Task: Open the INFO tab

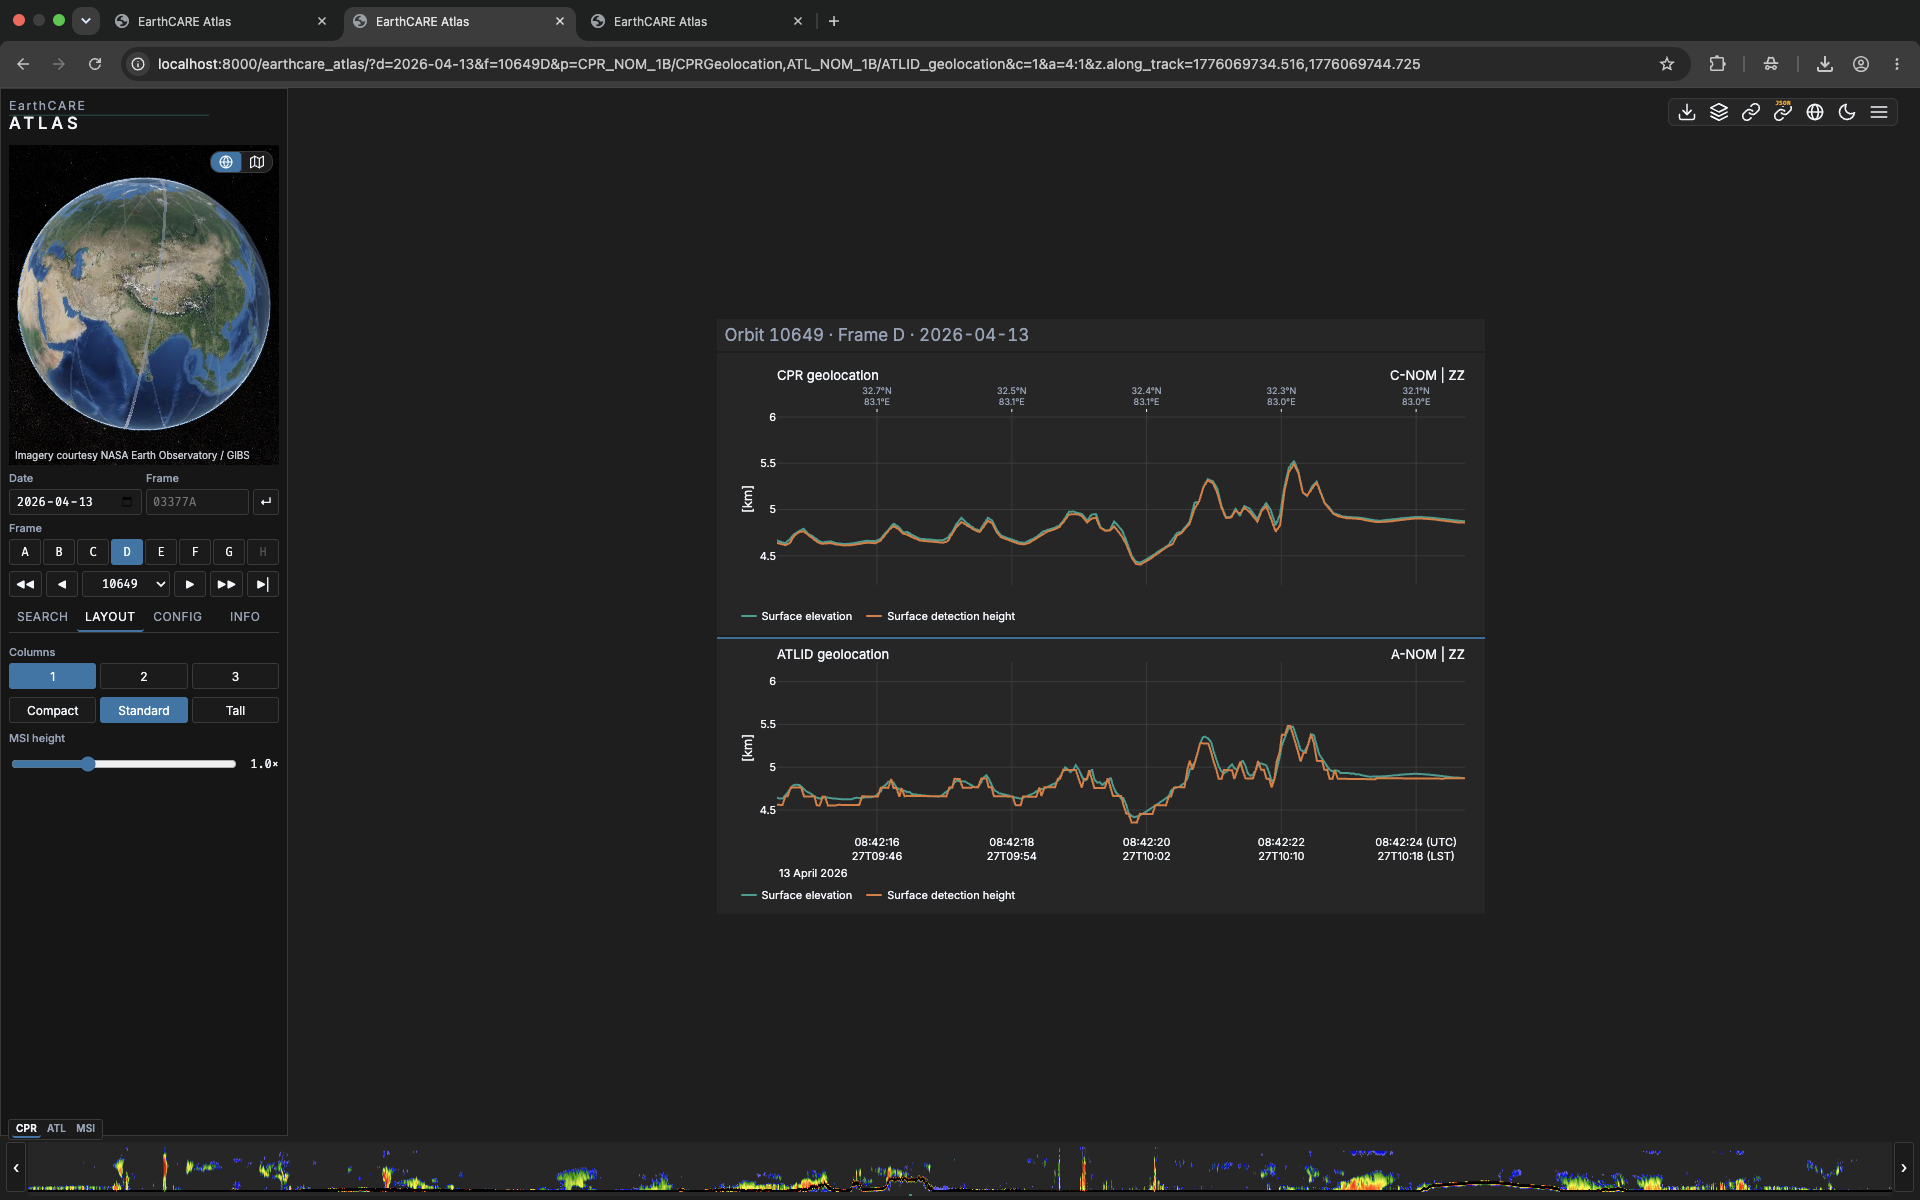Action: coord(245,617)
